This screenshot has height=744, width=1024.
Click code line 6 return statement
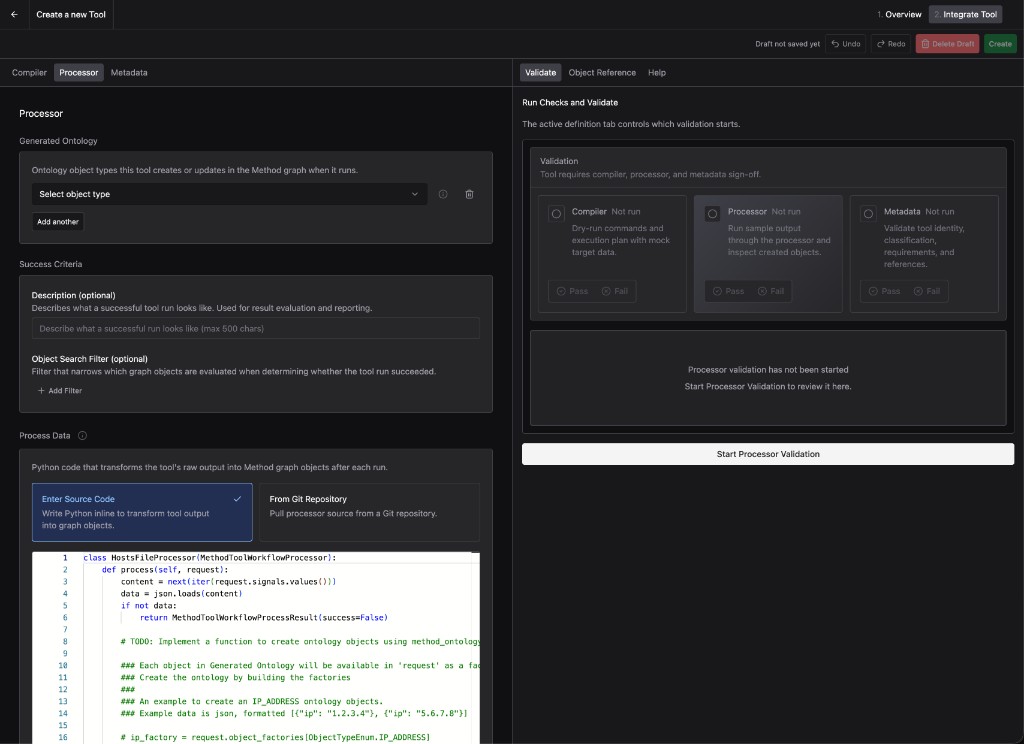(x=264, y=617)
